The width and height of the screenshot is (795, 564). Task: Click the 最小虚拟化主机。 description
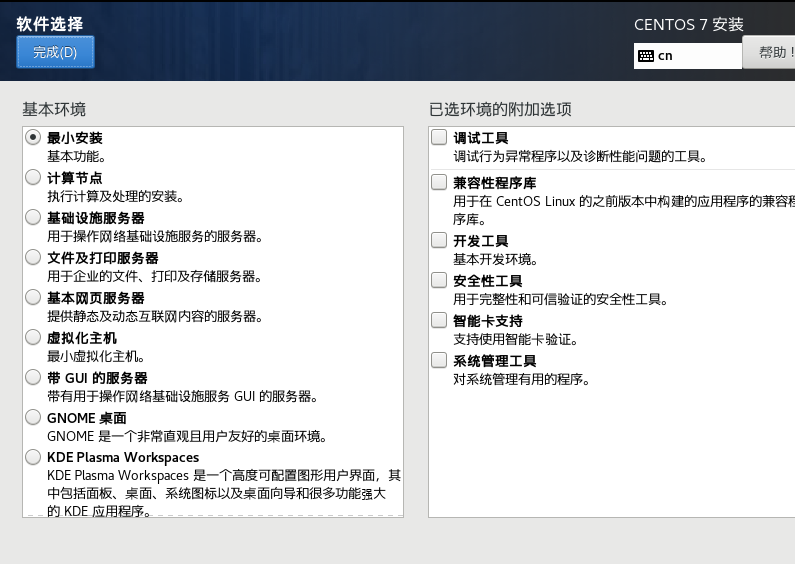(x=96, y=357)
